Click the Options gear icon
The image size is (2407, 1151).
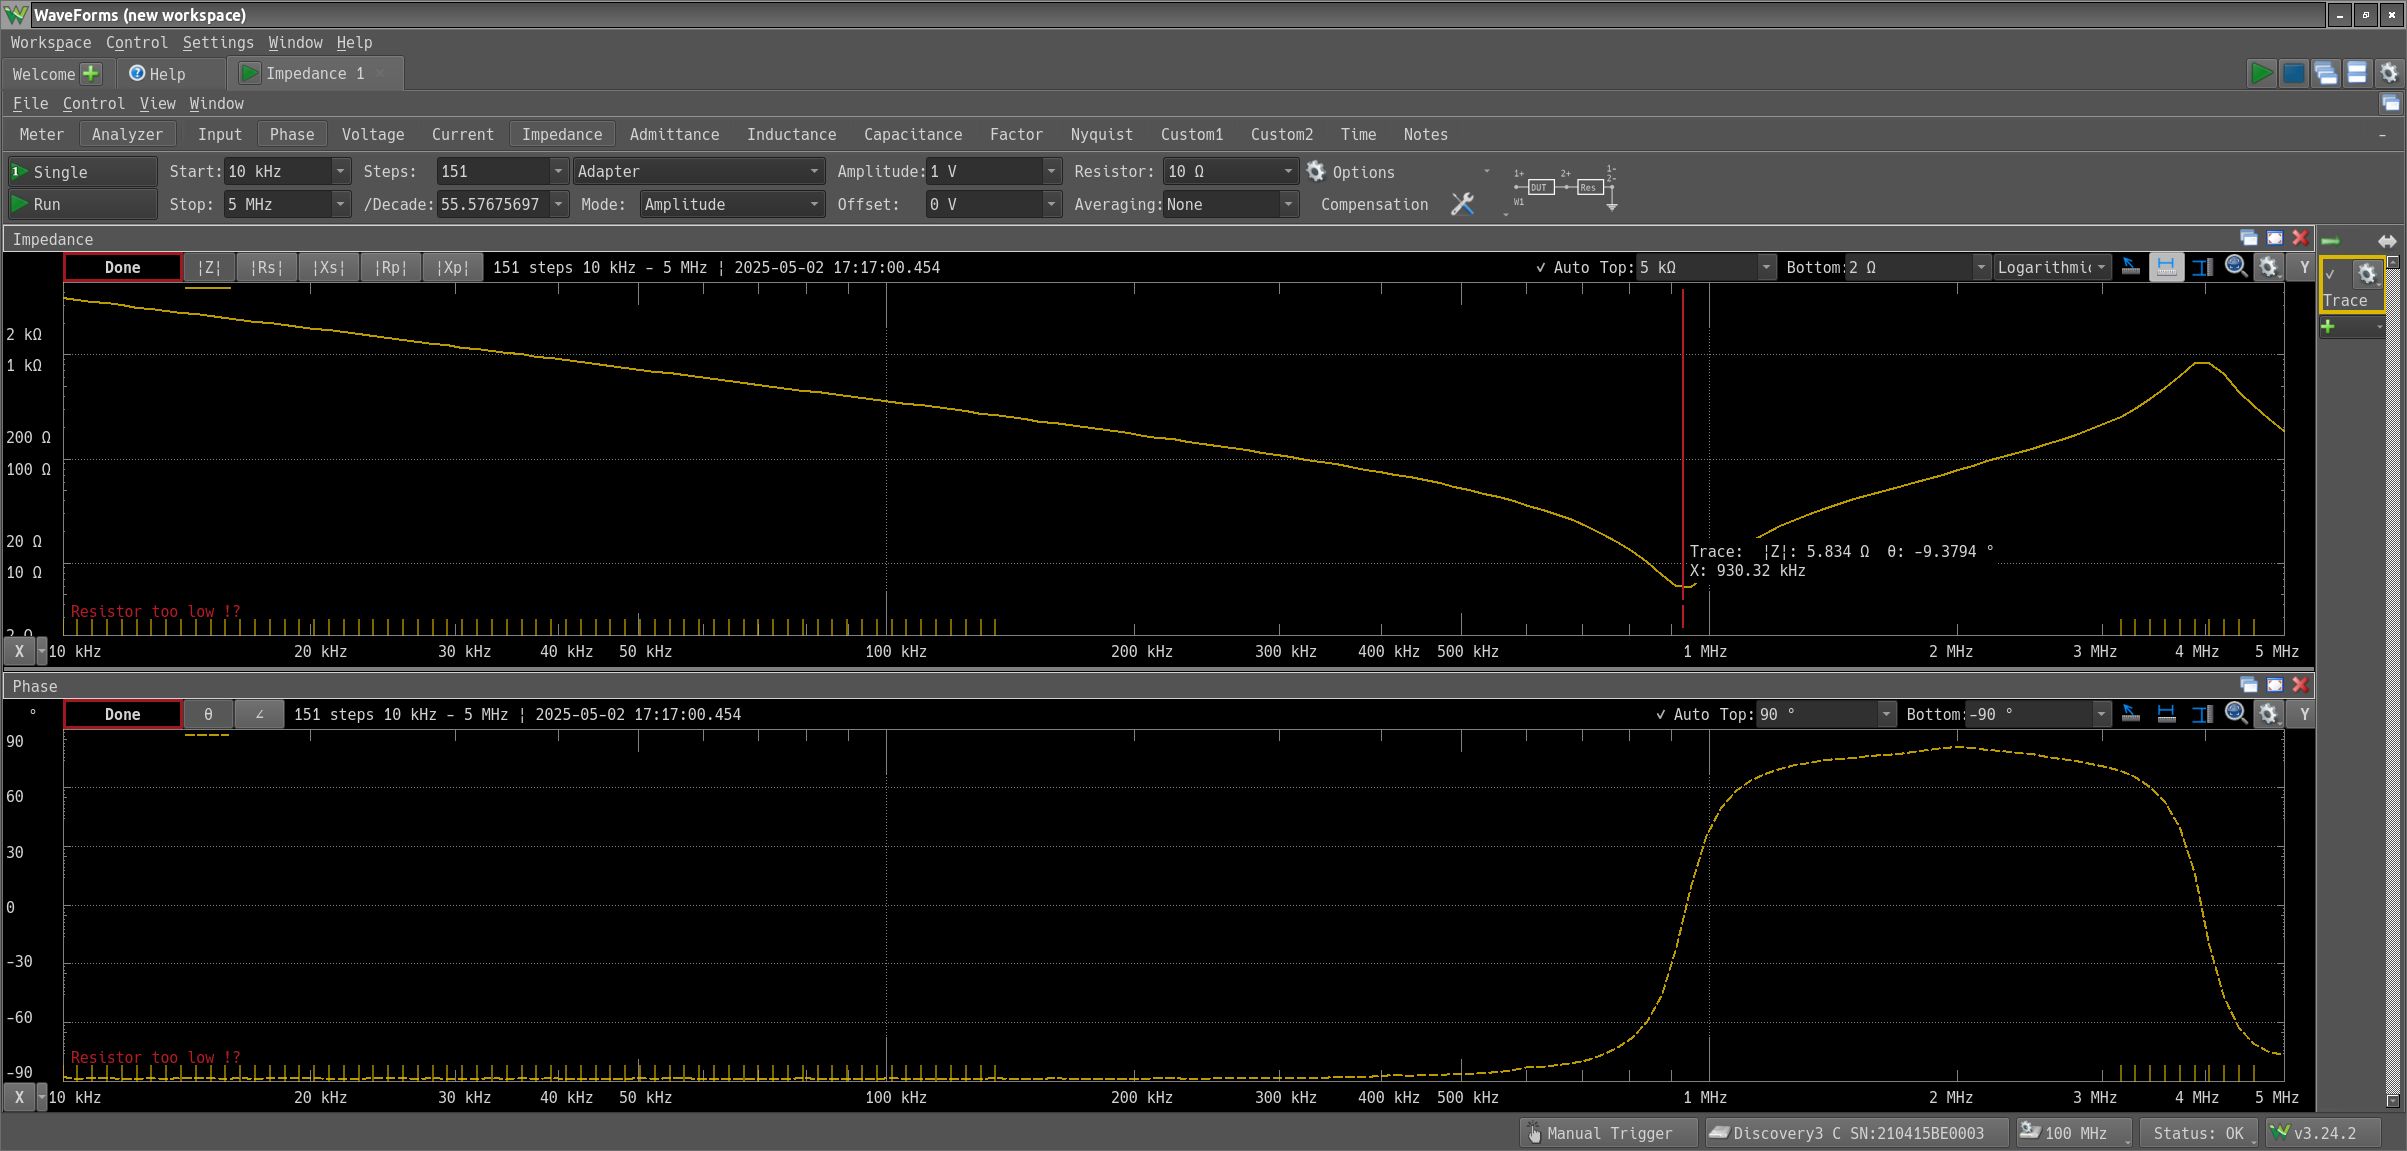coord(1316,171)
